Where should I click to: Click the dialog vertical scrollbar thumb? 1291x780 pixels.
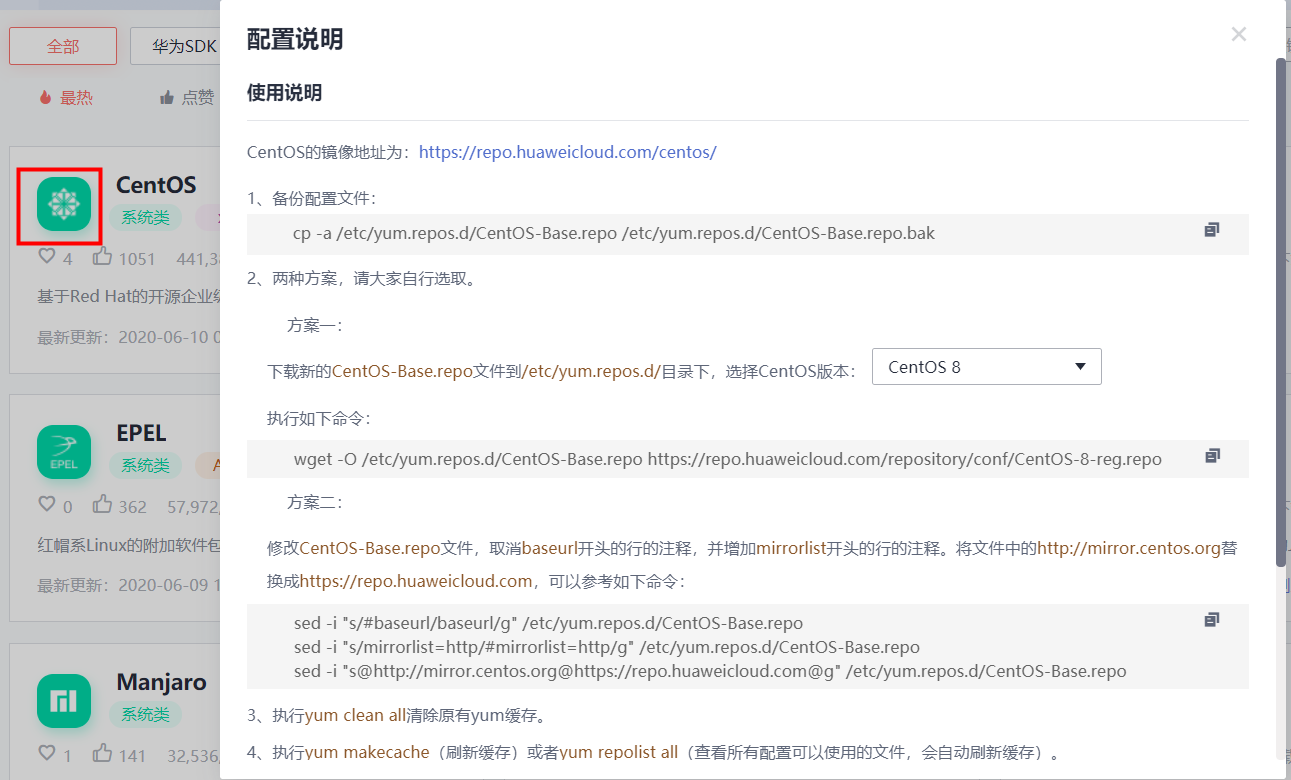1281,312
